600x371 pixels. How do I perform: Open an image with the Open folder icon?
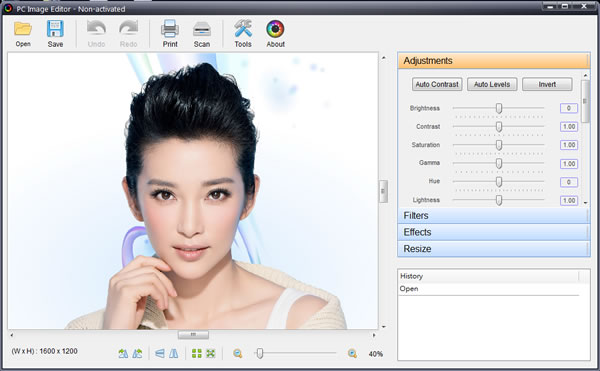[23, 34]
